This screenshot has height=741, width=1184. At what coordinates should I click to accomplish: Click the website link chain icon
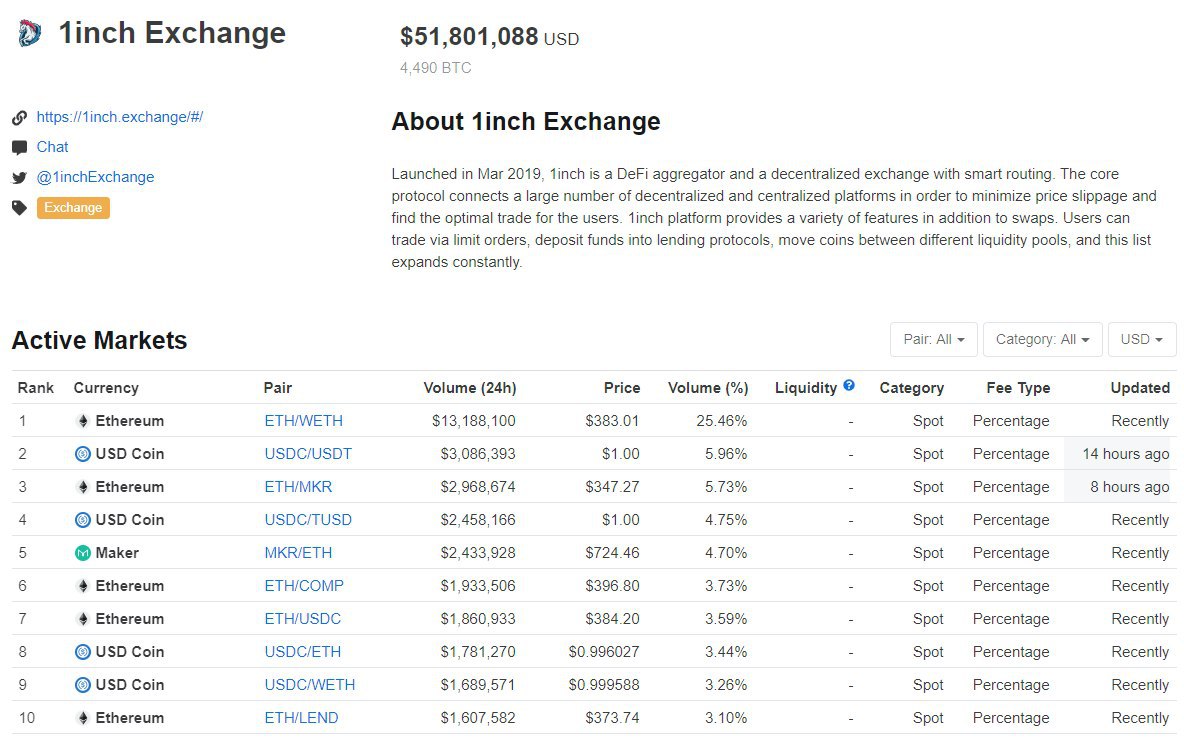[x=20, y=118]
